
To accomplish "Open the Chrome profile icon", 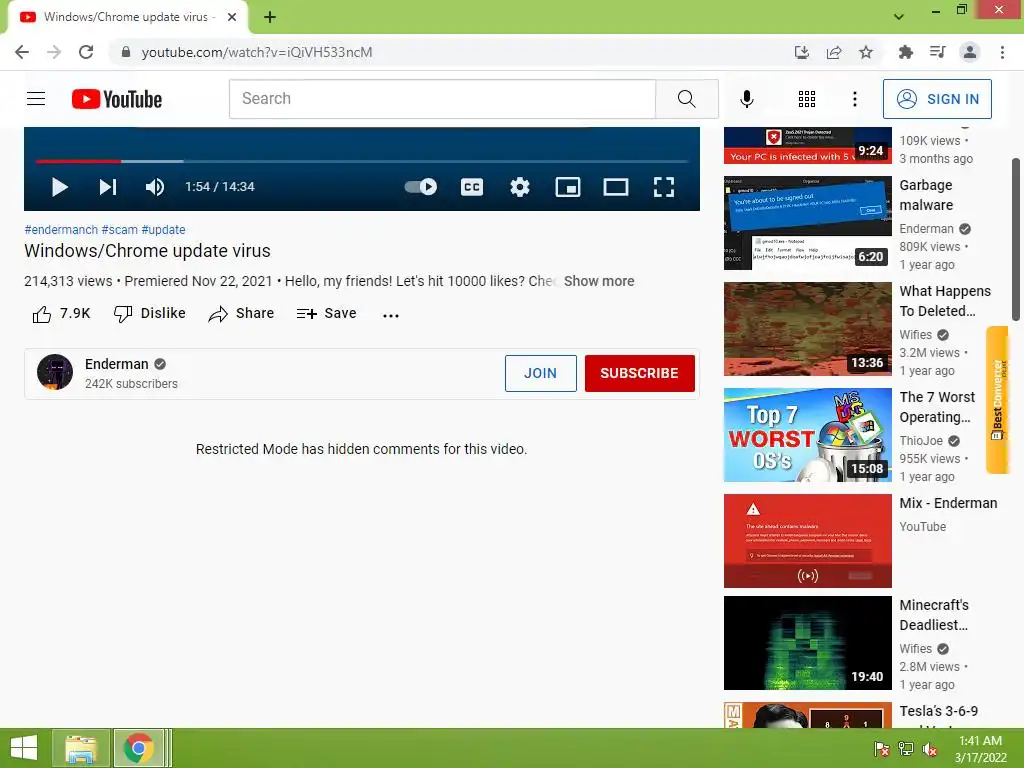I will [970, 52].
